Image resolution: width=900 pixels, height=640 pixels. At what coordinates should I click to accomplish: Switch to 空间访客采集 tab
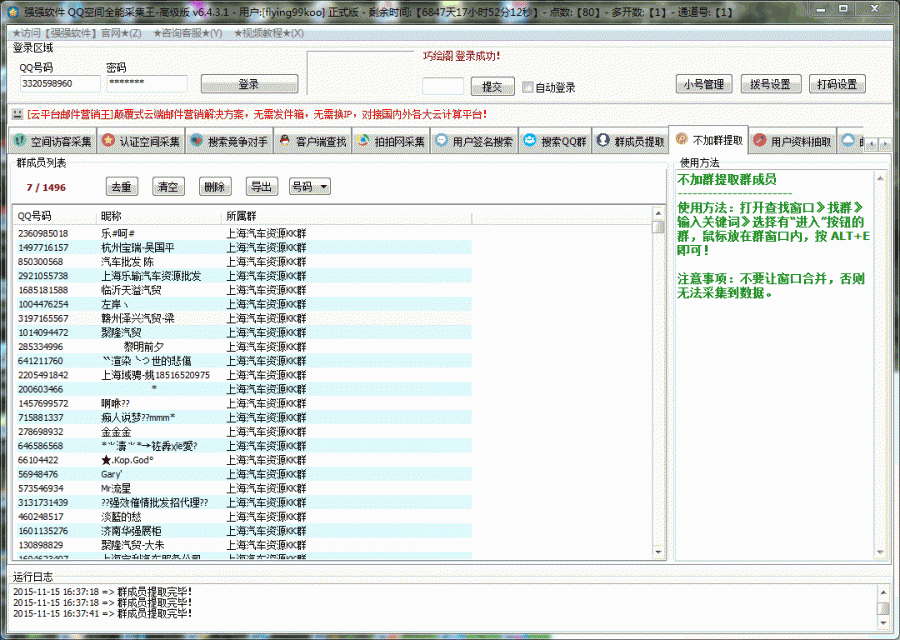coord(52,141)
